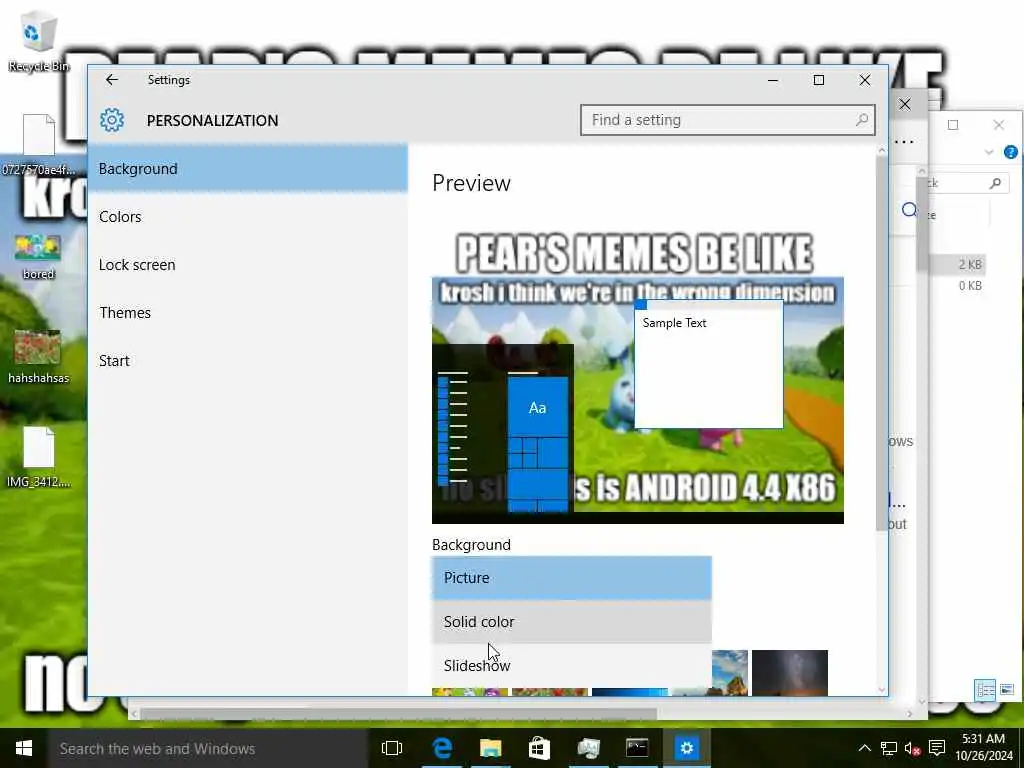1024x768 pixels.
Task: Select the 0727570ae4f file on desktop
Action: 39,144
